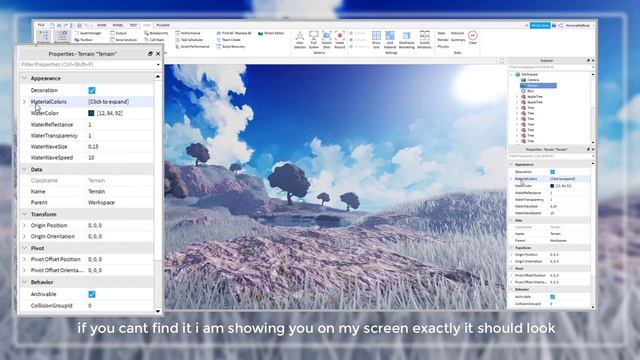
Task: Switch to the VIEW ribbon tab
Action: tap(147, 25)
